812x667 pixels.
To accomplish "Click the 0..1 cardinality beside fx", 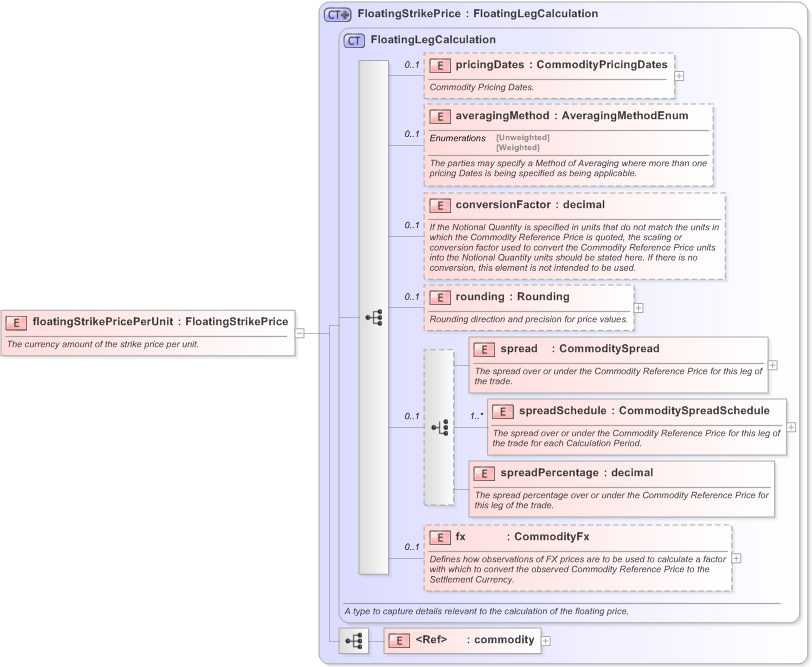I will click(412, 547).
